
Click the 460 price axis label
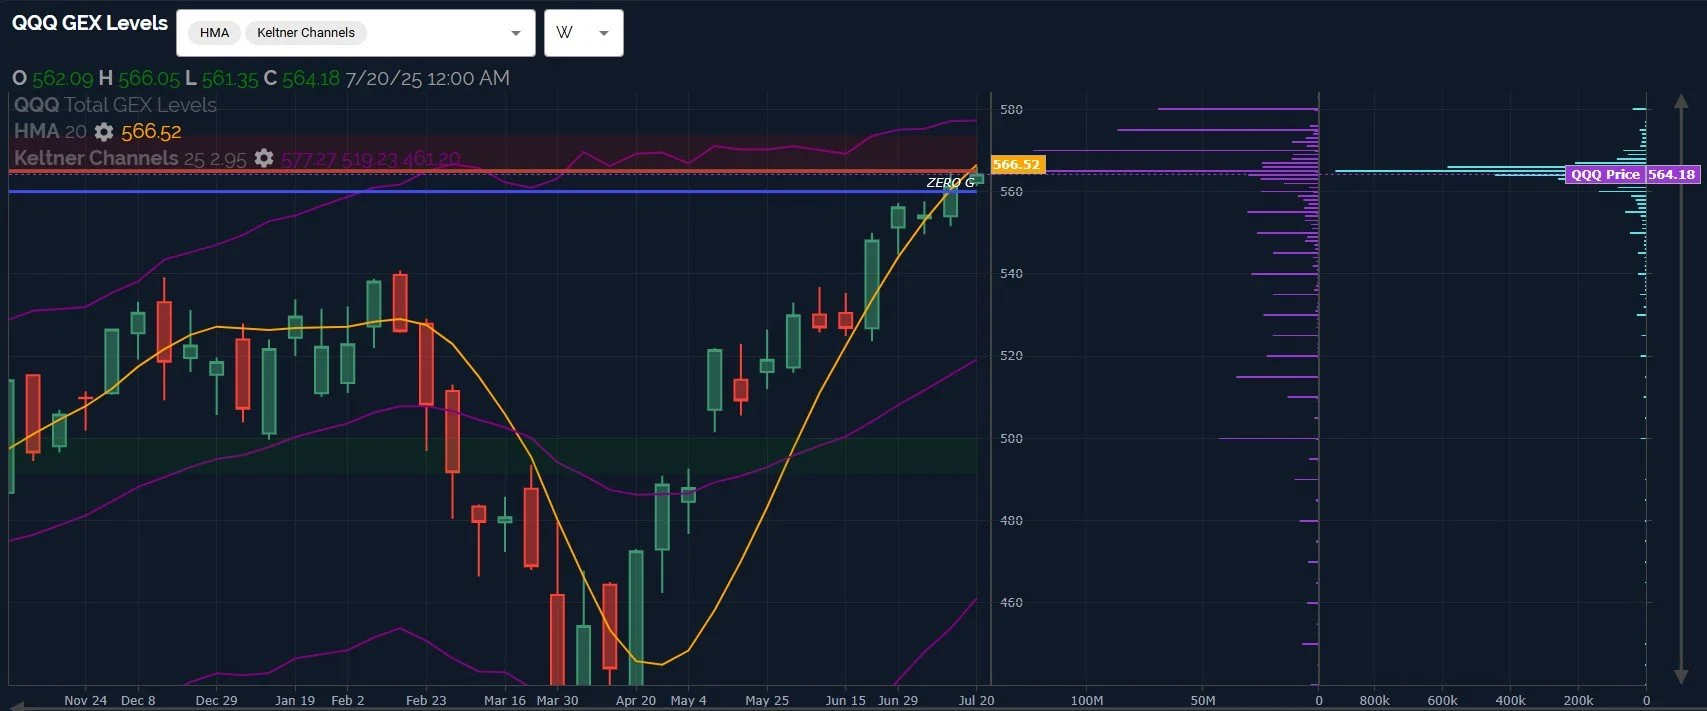(x=1011, y=602)
